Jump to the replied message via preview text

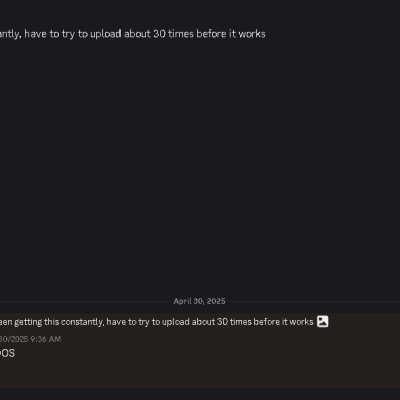point(157,322)
